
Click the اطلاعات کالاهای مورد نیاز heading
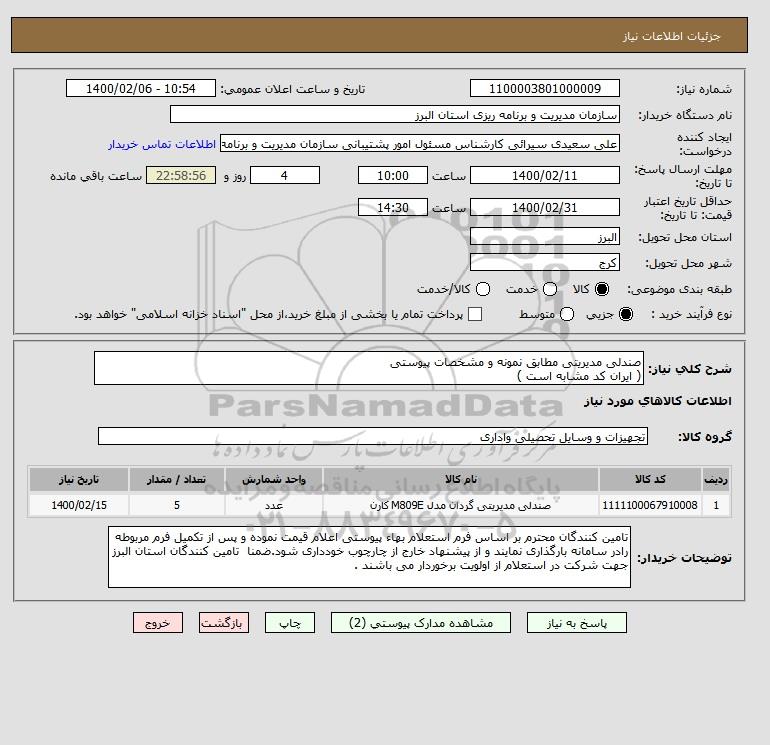[658, 401]
